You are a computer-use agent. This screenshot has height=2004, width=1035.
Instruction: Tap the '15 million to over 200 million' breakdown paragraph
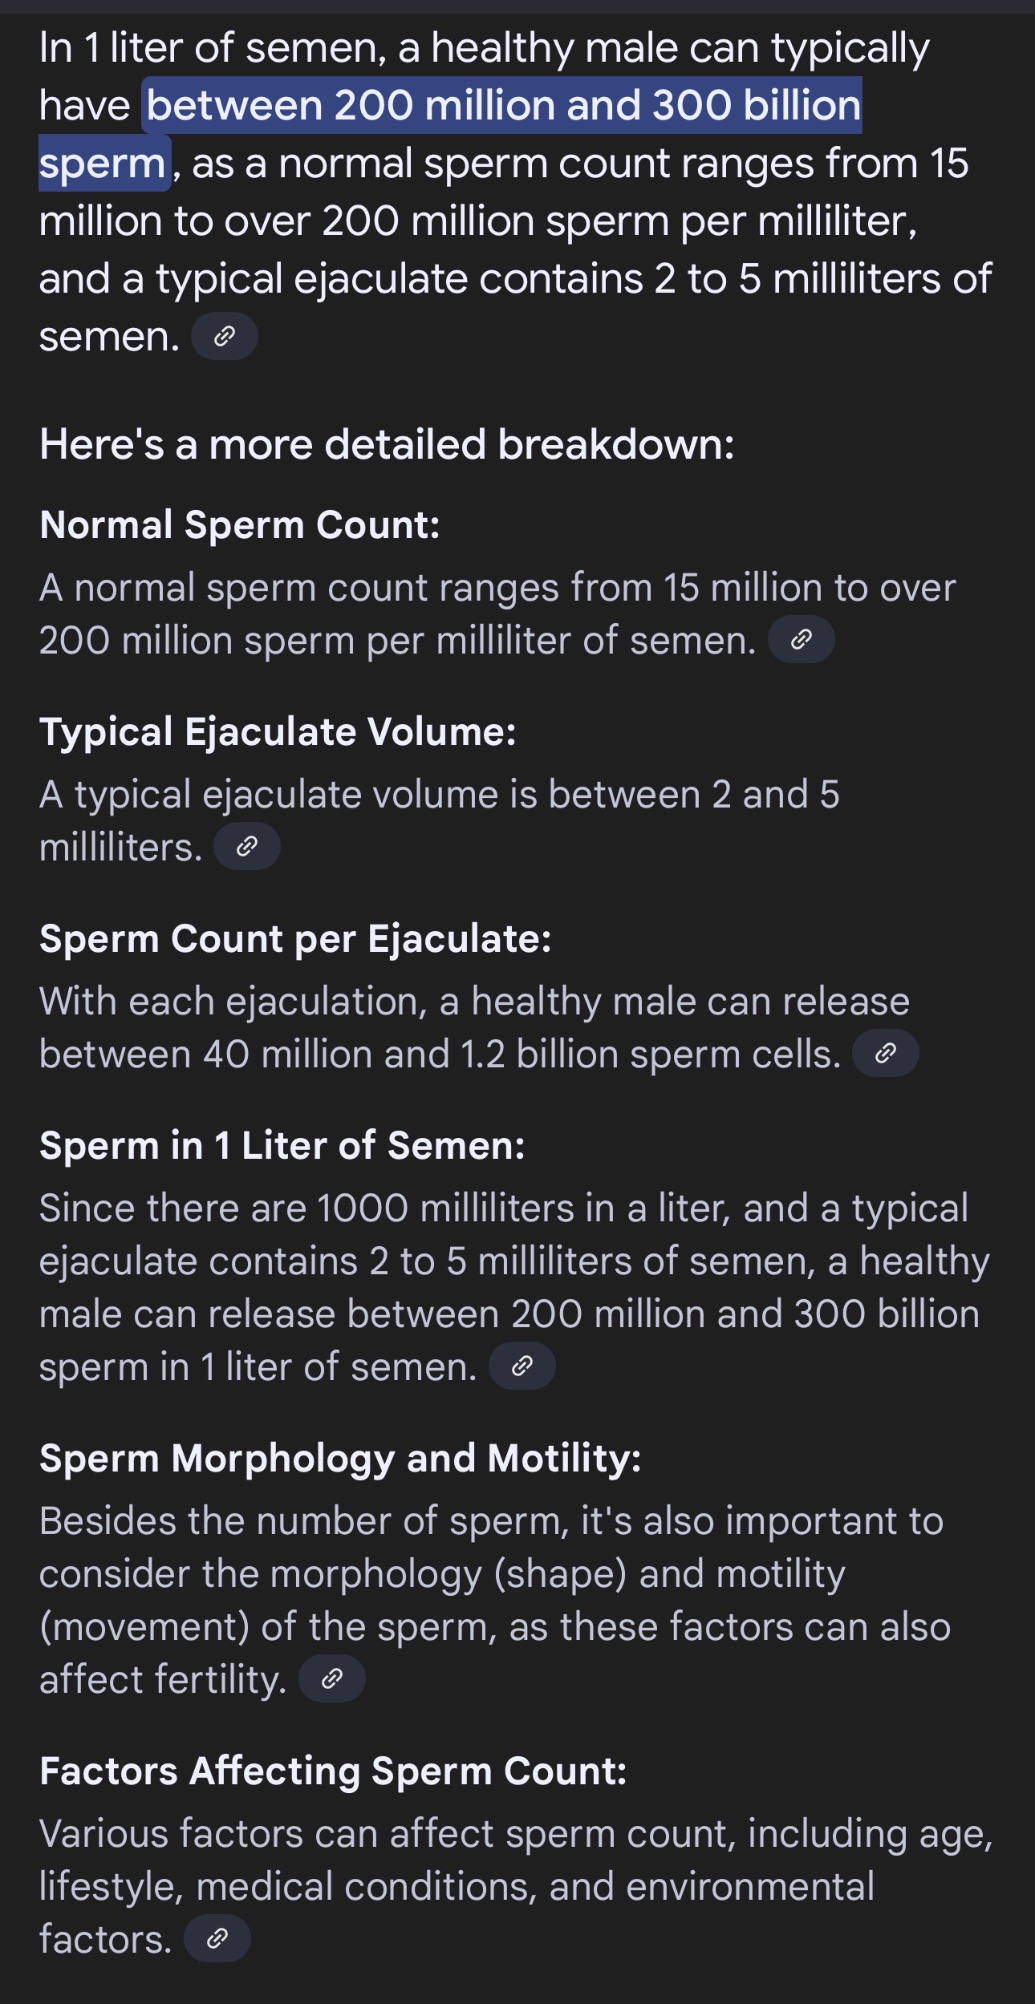click(x=498, y=614)
